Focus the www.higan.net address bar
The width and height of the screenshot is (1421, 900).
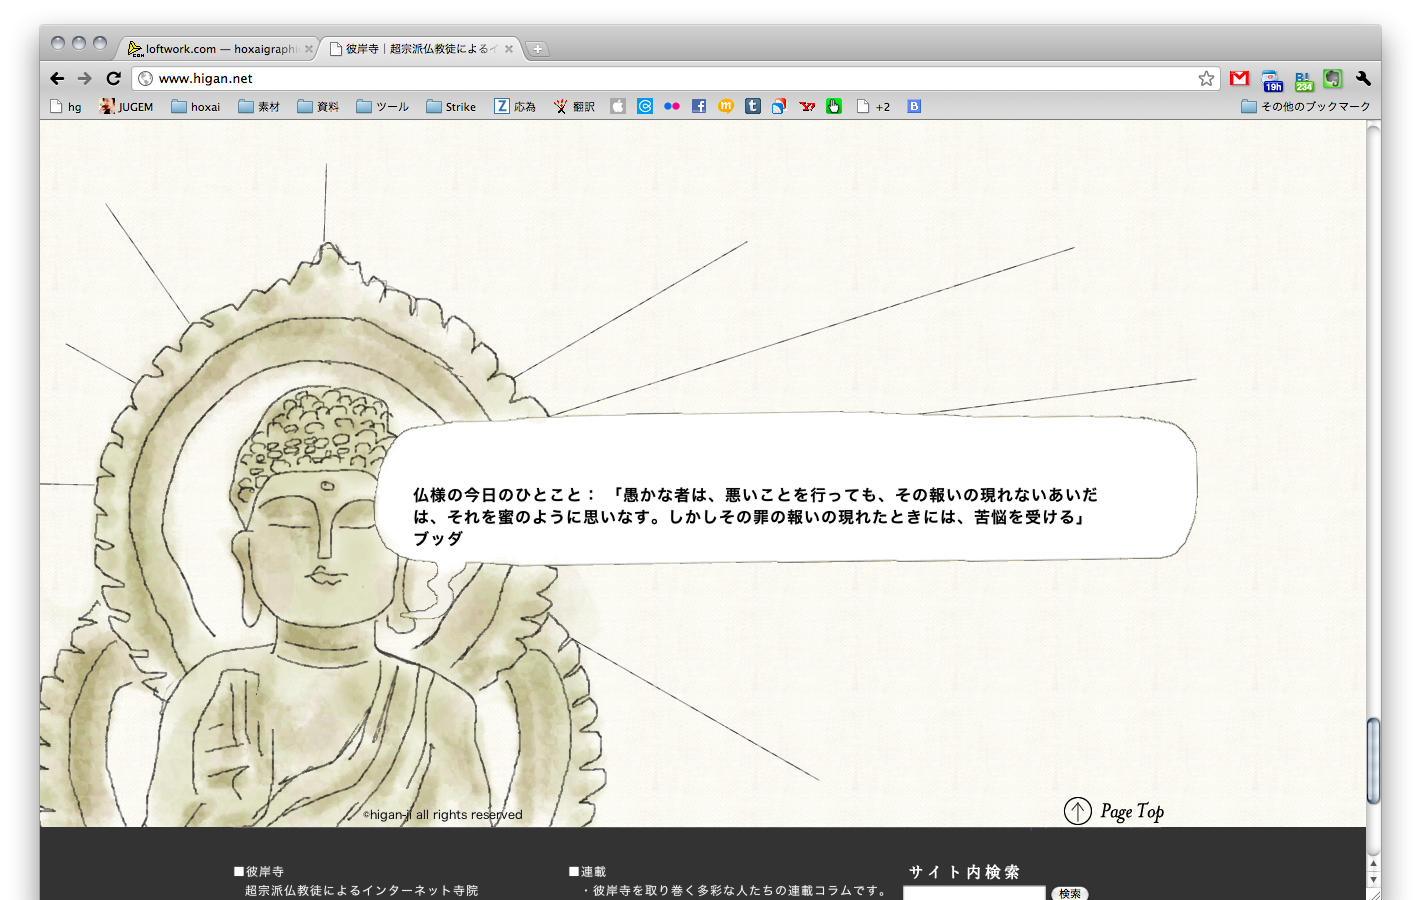(x=675, y=78)
